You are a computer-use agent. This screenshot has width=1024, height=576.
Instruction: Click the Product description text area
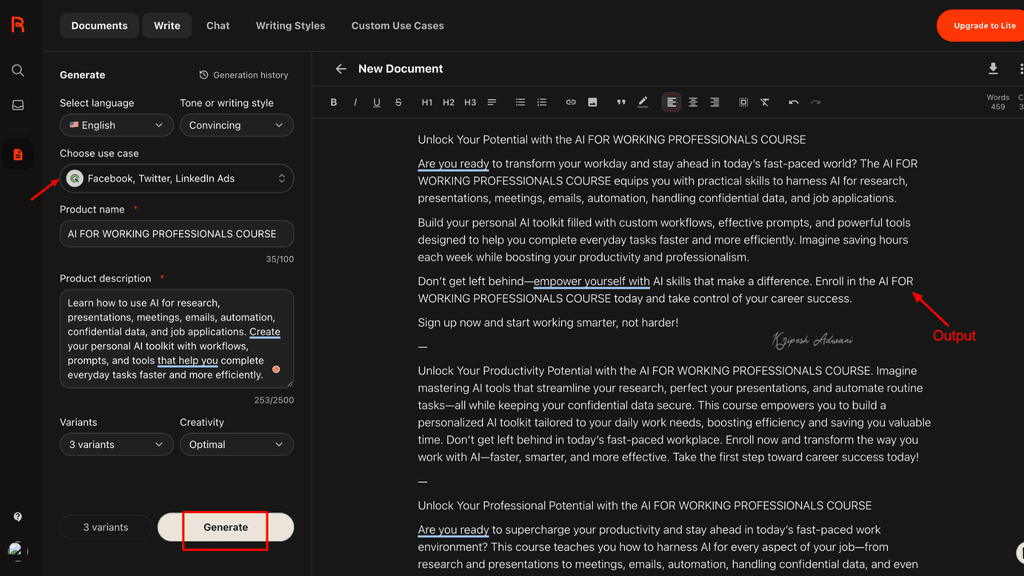176,339
